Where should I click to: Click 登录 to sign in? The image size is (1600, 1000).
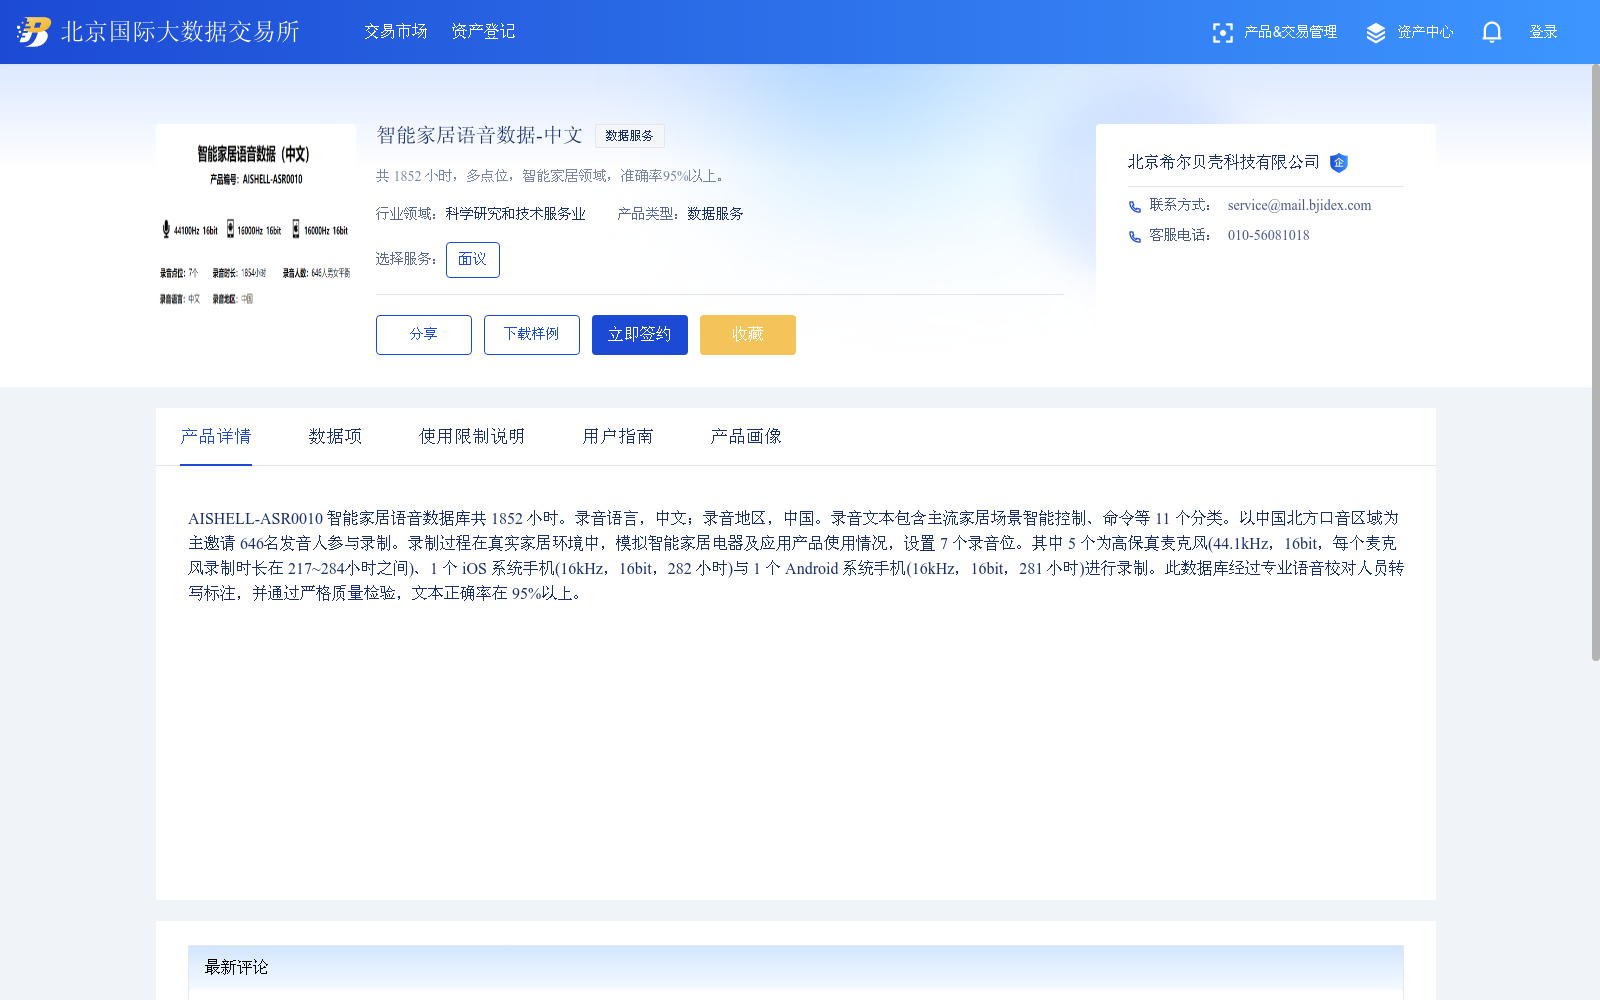coord(1543,32)
